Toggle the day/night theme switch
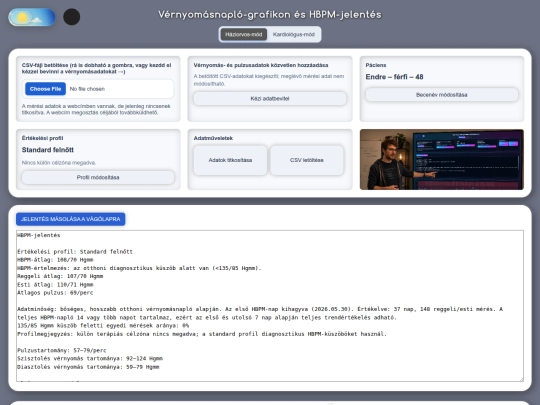The width and height of the screenshot is (540, 405). coord(32,17)
